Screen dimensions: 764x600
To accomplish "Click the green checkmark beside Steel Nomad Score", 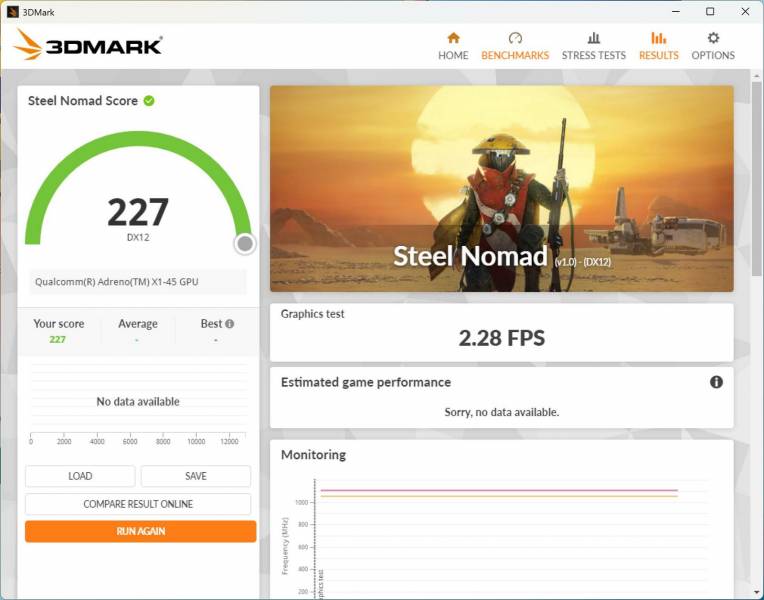I will pyautogui.click(x=149, y=101).
